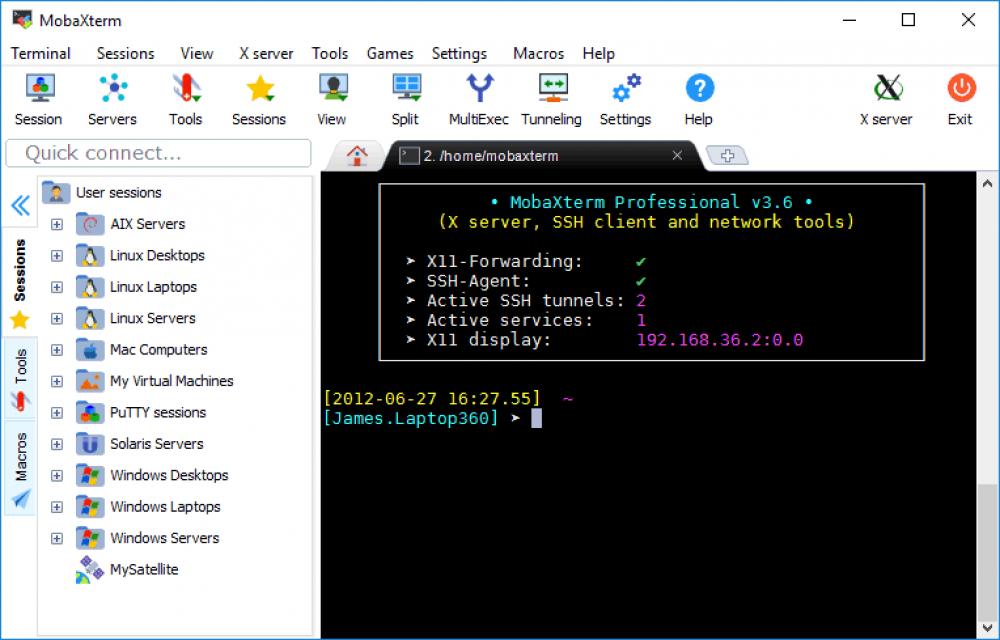Open saved Sessions via the star toolbar icon

coord(258,97)
